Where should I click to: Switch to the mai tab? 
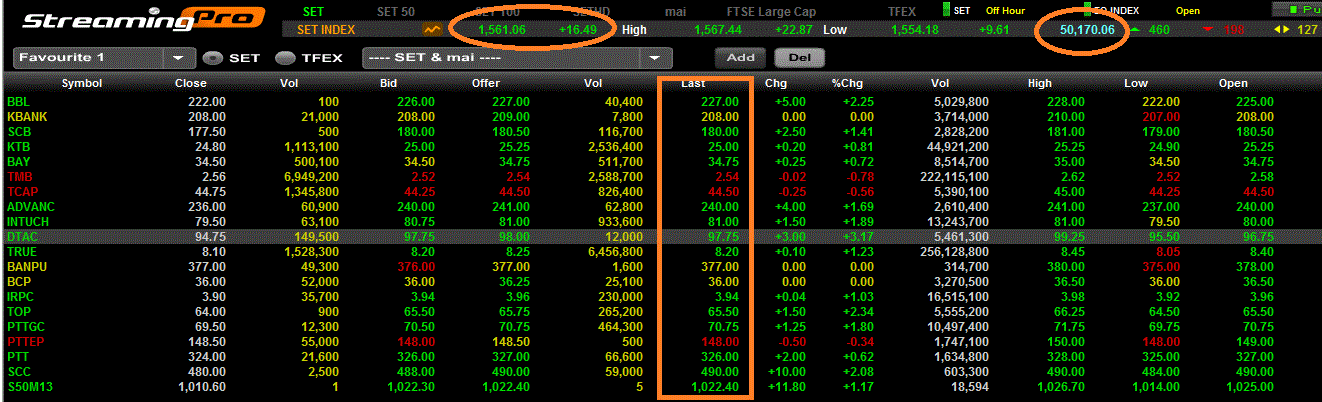click(x=676, y=11)
